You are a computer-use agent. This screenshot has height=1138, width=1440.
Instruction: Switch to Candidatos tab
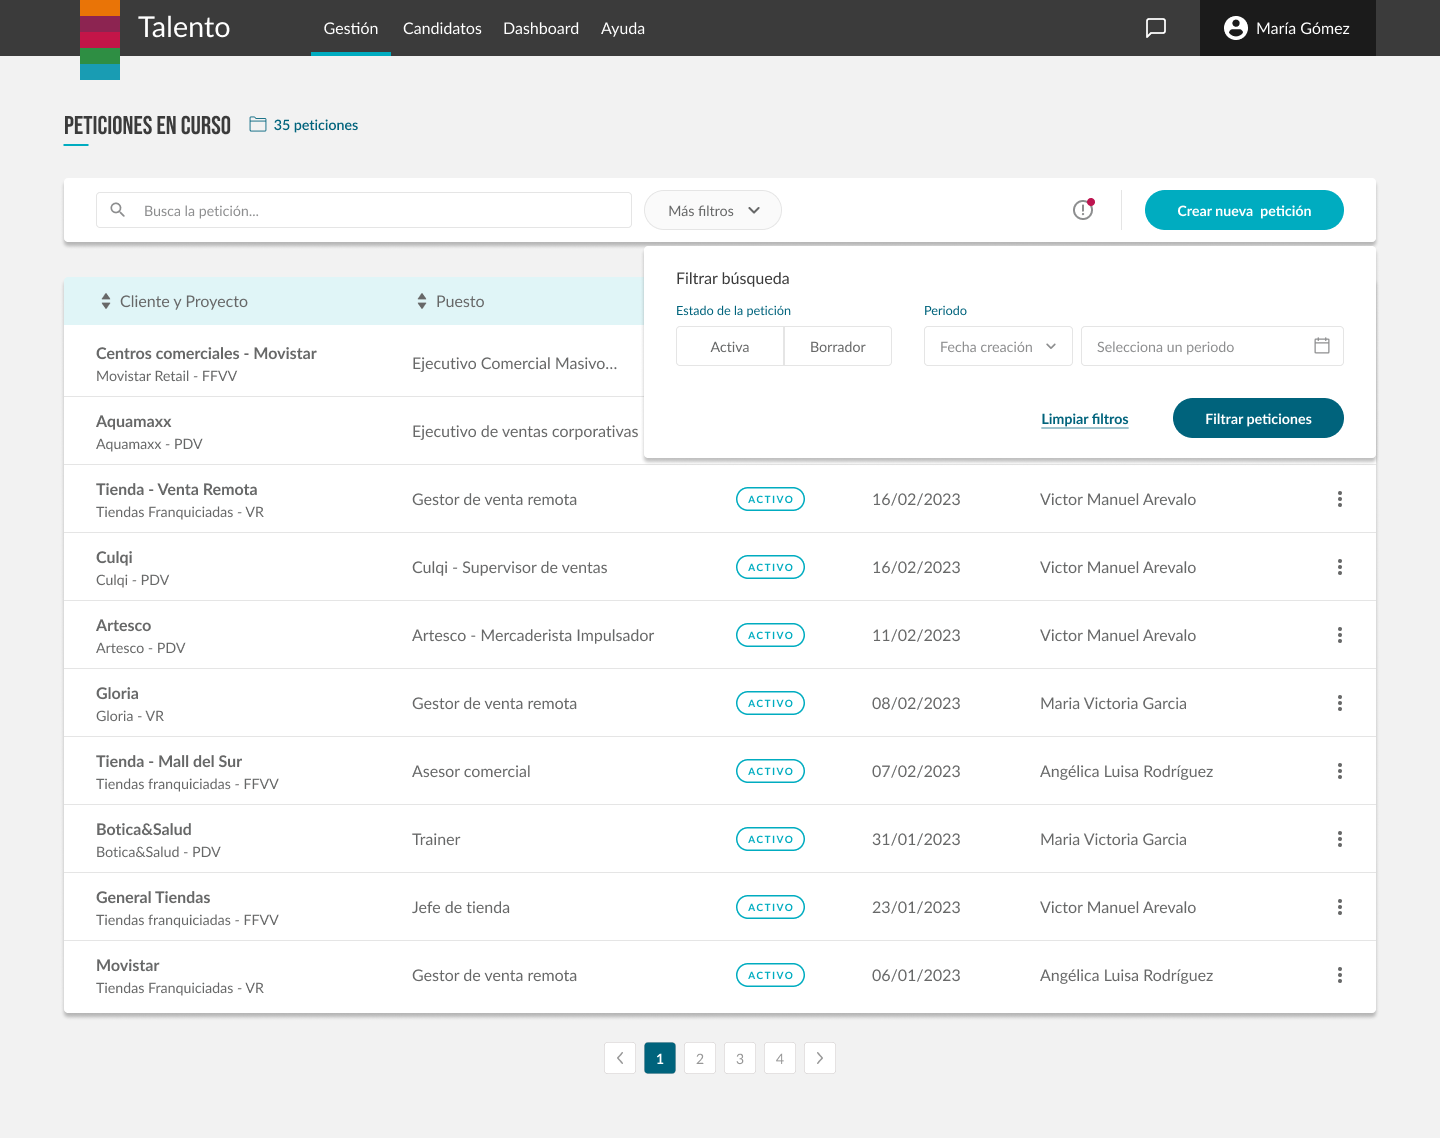[x=442, y=28]
